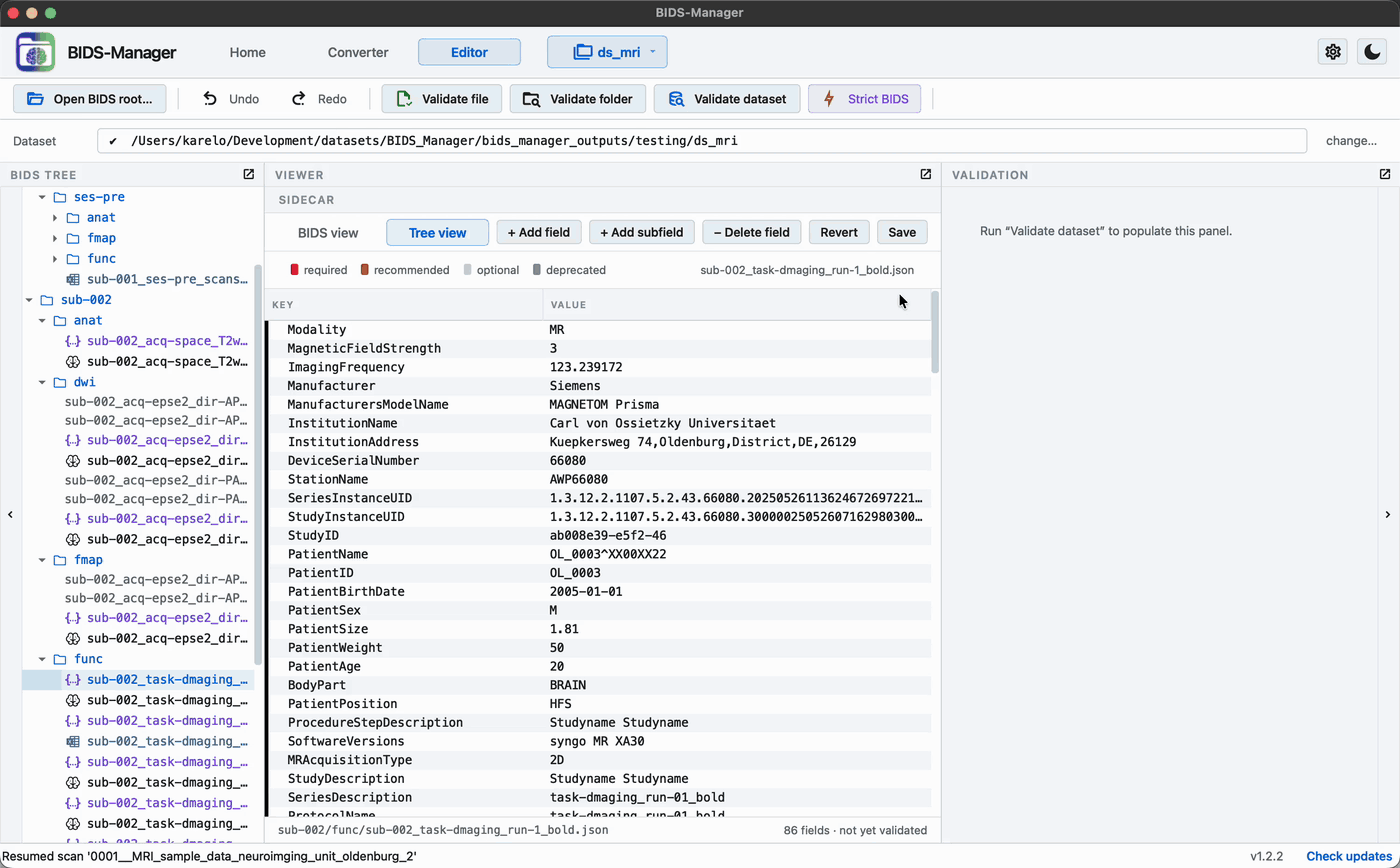Click the change... dataset link
Image resolution: width=1400 pixels, height=868 pixels.
tap(1351, 141)
